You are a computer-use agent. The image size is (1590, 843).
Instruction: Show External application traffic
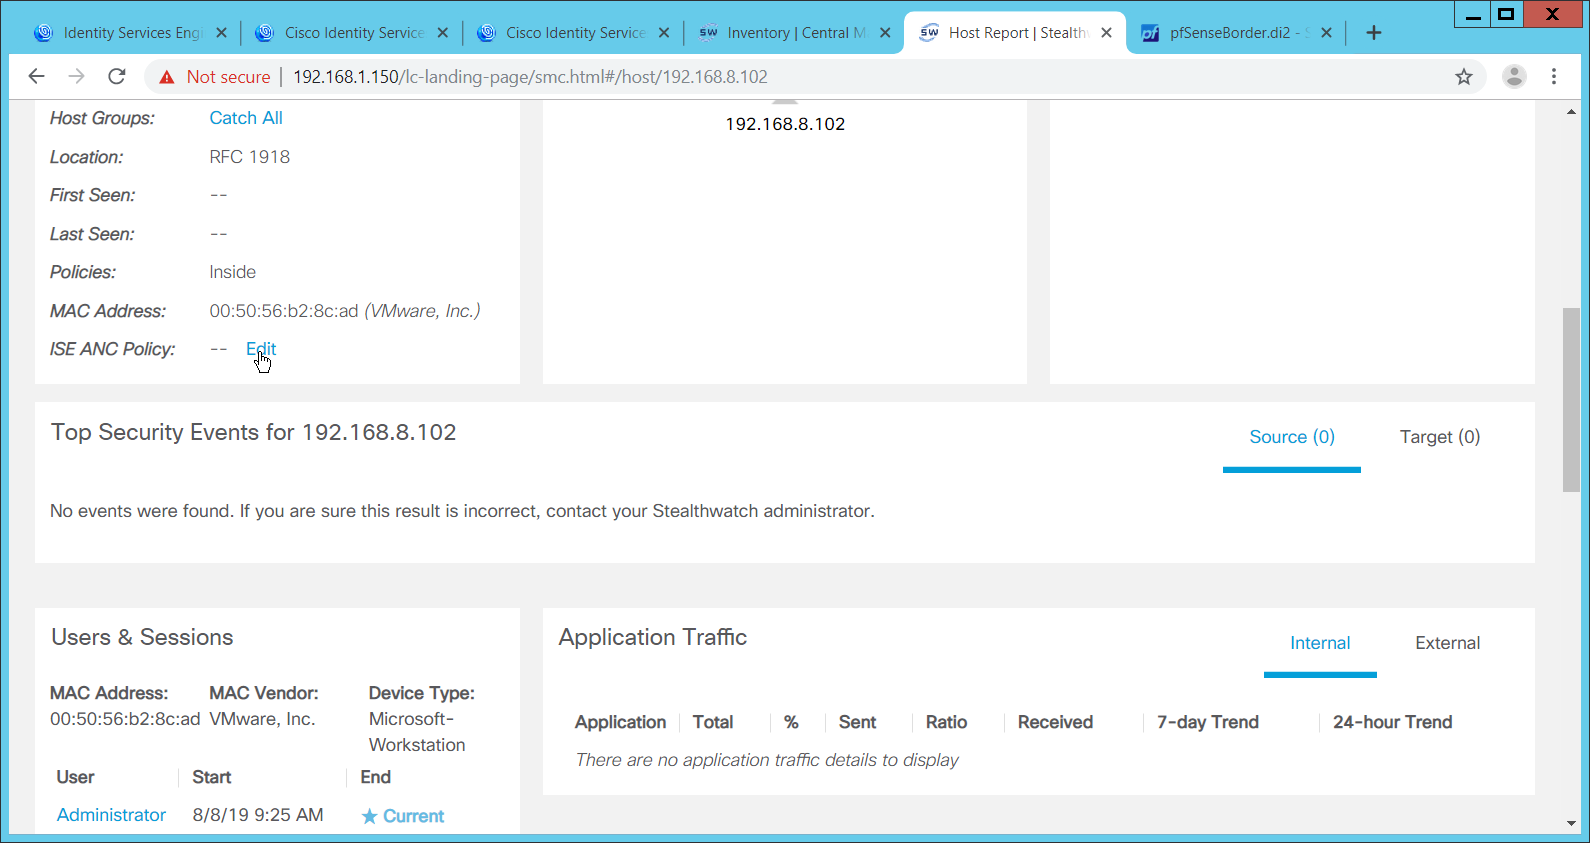point(1447,643)
